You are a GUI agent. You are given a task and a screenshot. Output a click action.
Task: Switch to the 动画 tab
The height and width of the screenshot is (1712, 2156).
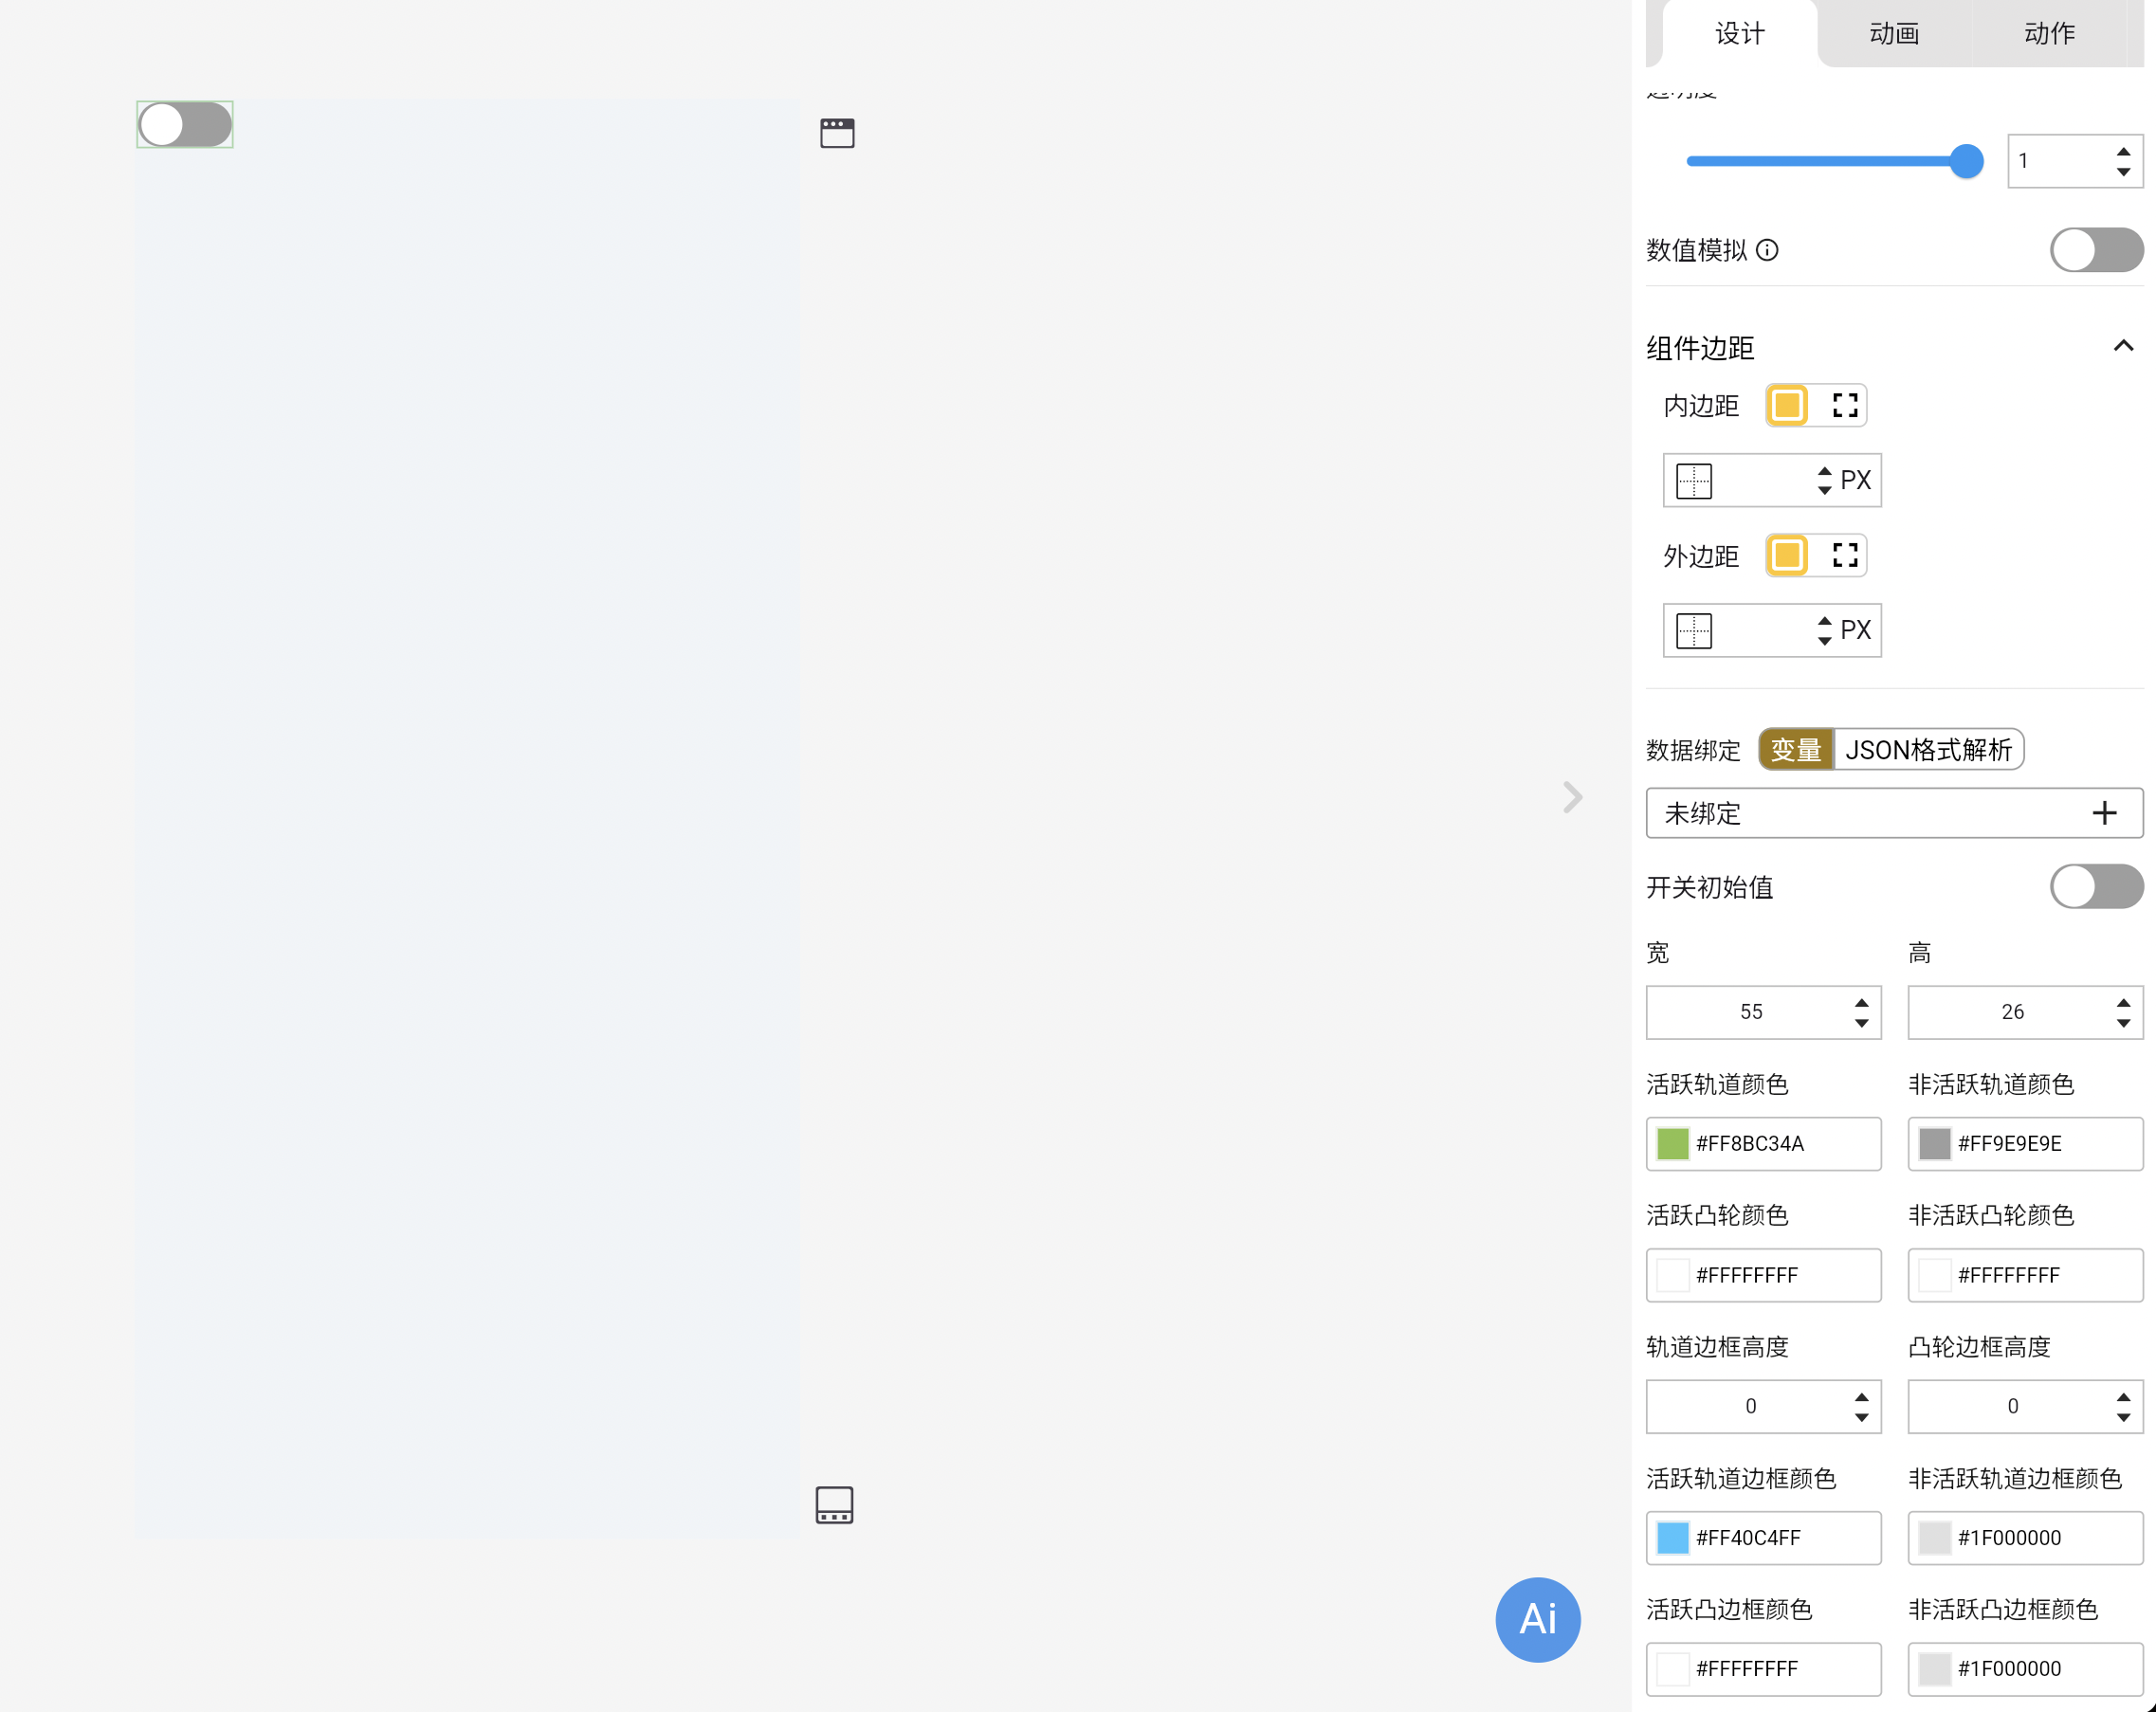point(1894,34)
